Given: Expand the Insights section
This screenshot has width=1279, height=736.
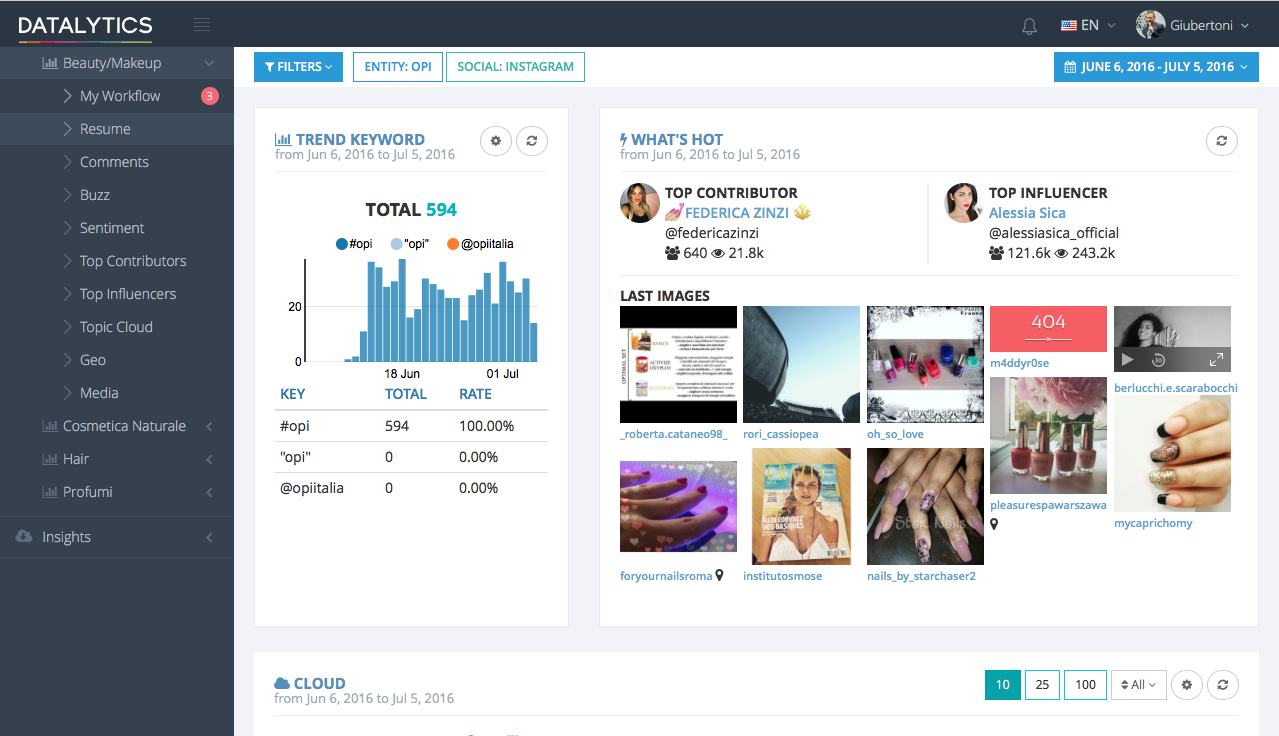Looking at the screenshot, I should (x=209, y=537).
